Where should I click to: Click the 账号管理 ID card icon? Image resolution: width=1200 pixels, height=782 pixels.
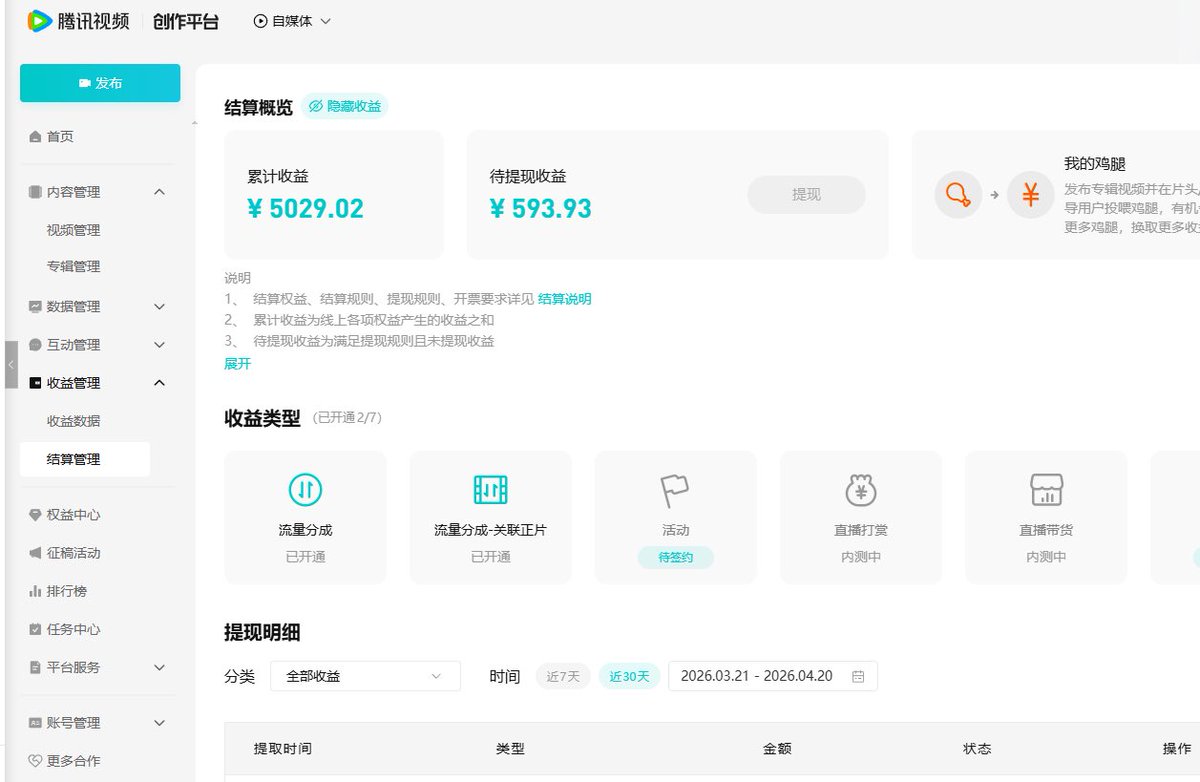point(35,723)
